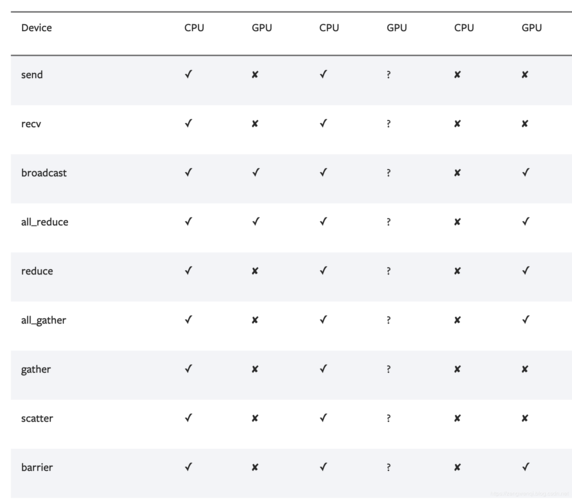Select the all_reduce row label
Image resolution: width=572 pixels, height=500 pixels.
45,222
